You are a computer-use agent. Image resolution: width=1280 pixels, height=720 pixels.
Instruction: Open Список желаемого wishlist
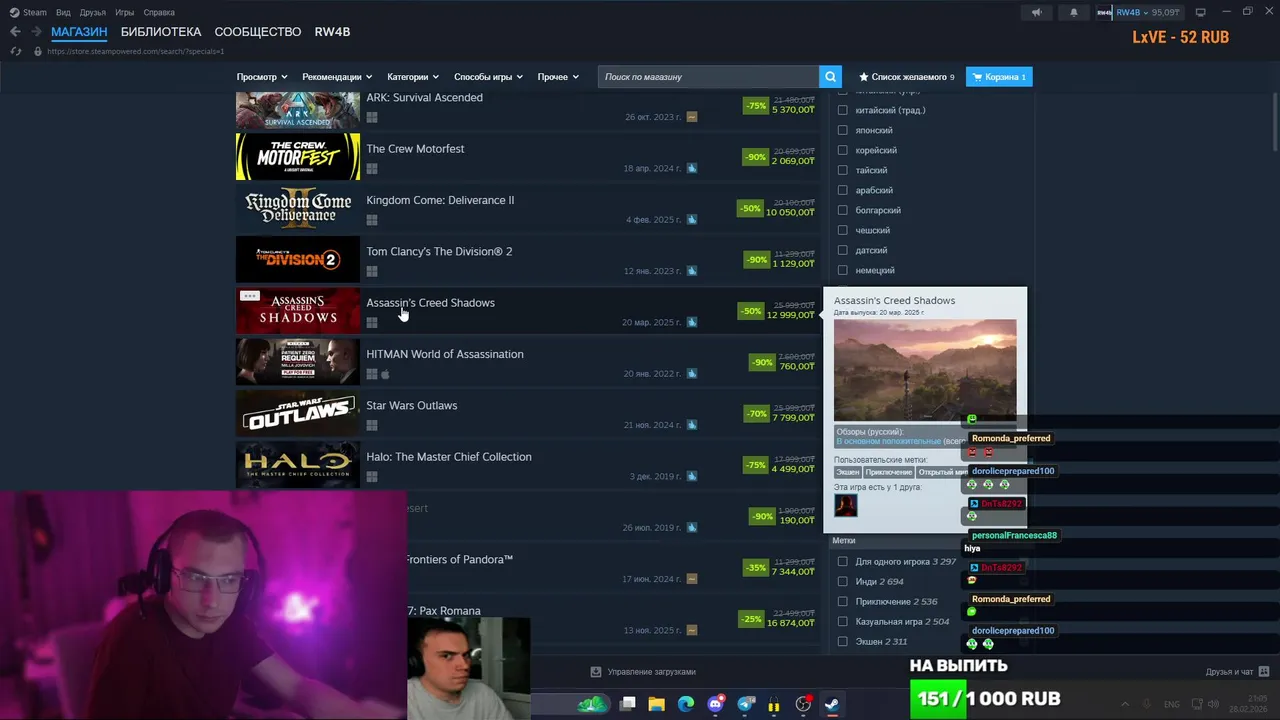(x=906, y=77)
